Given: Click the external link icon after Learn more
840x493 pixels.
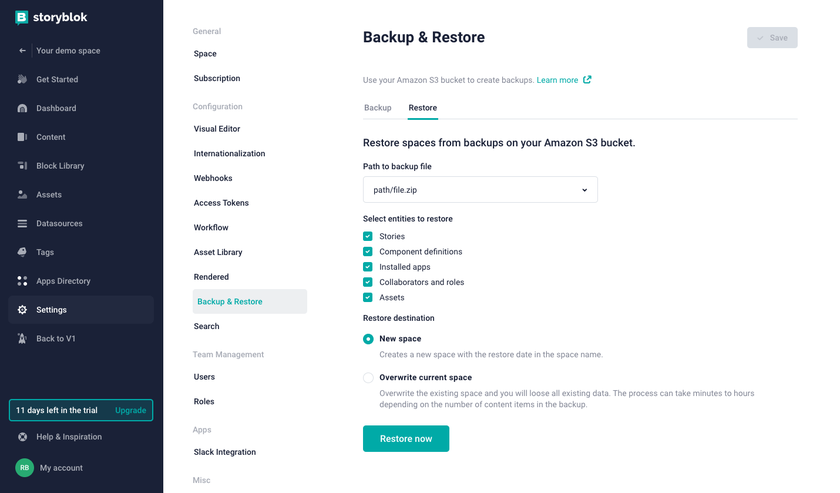Looking at the screenshot, I should [587, 80].
